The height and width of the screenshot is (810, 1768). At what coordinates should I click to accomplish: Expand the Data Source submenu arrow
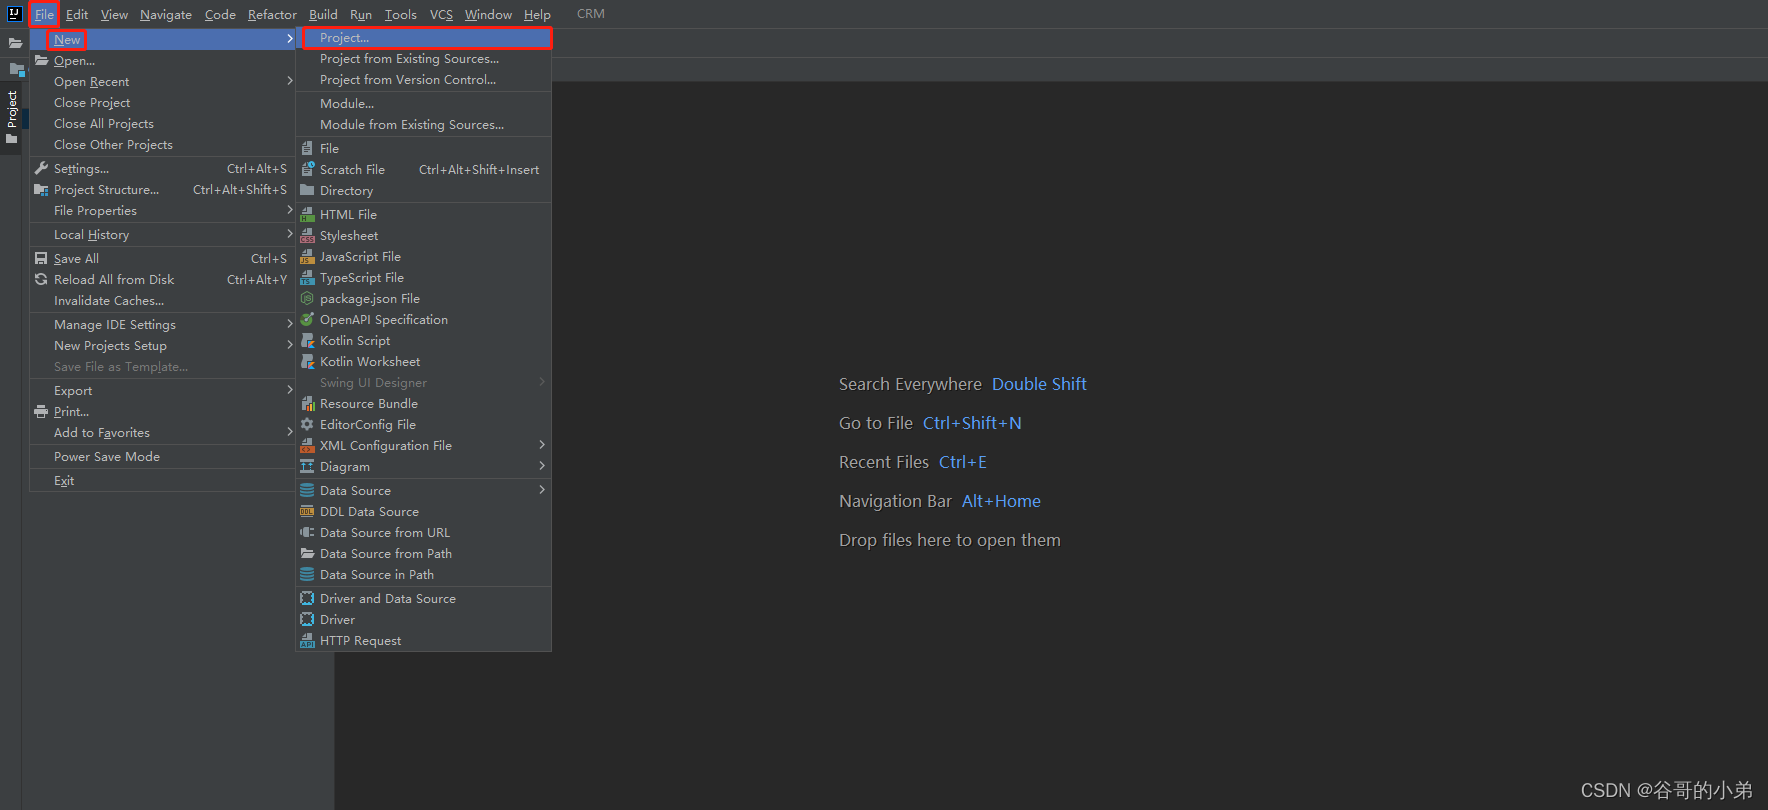point(542,490)
